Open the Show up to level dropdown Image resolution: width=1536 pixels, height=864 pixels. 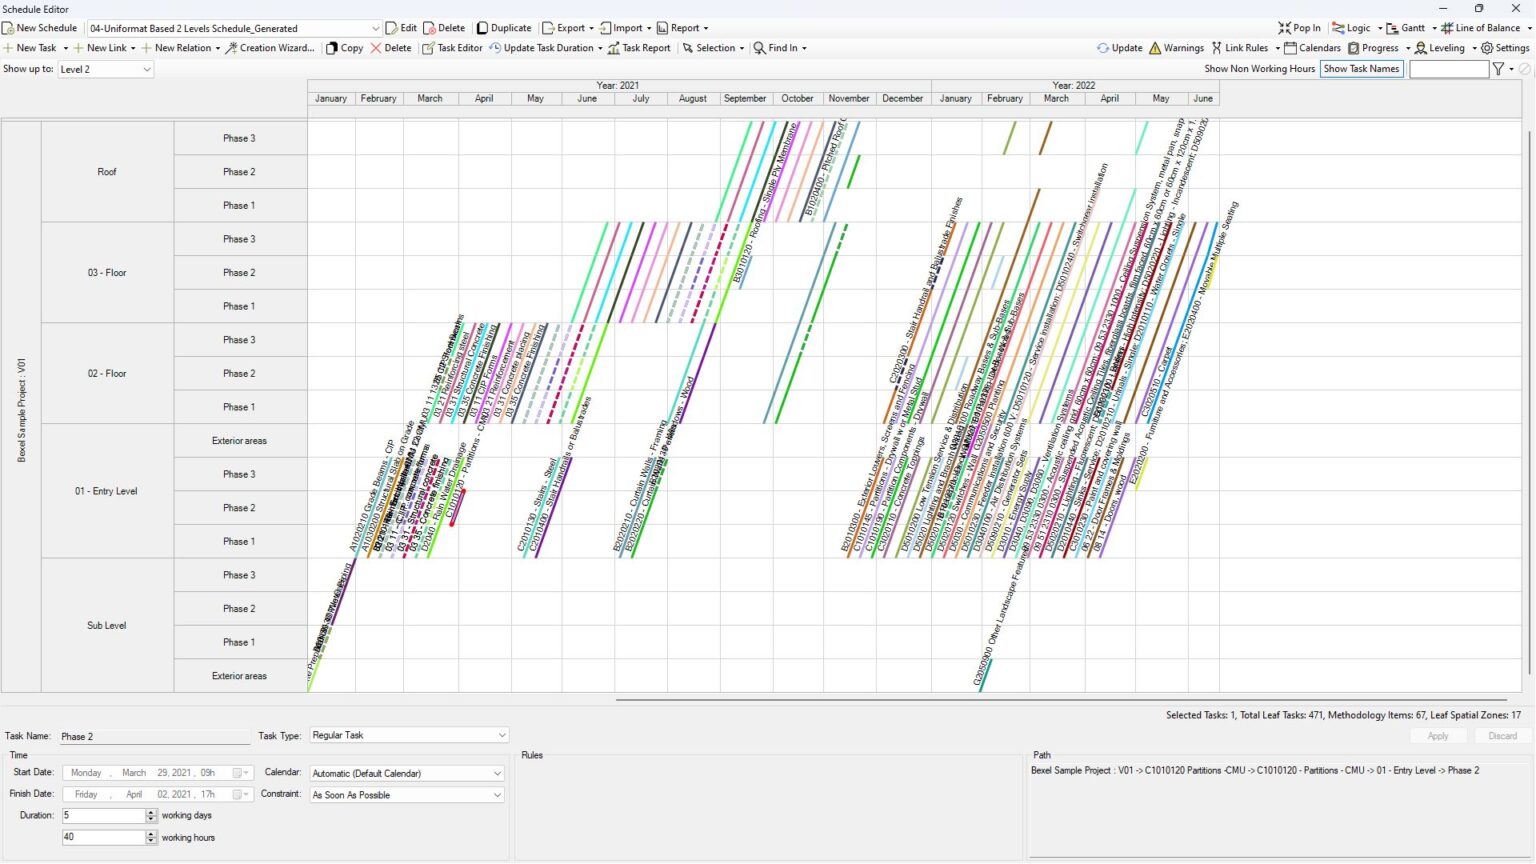coord(103,69)
